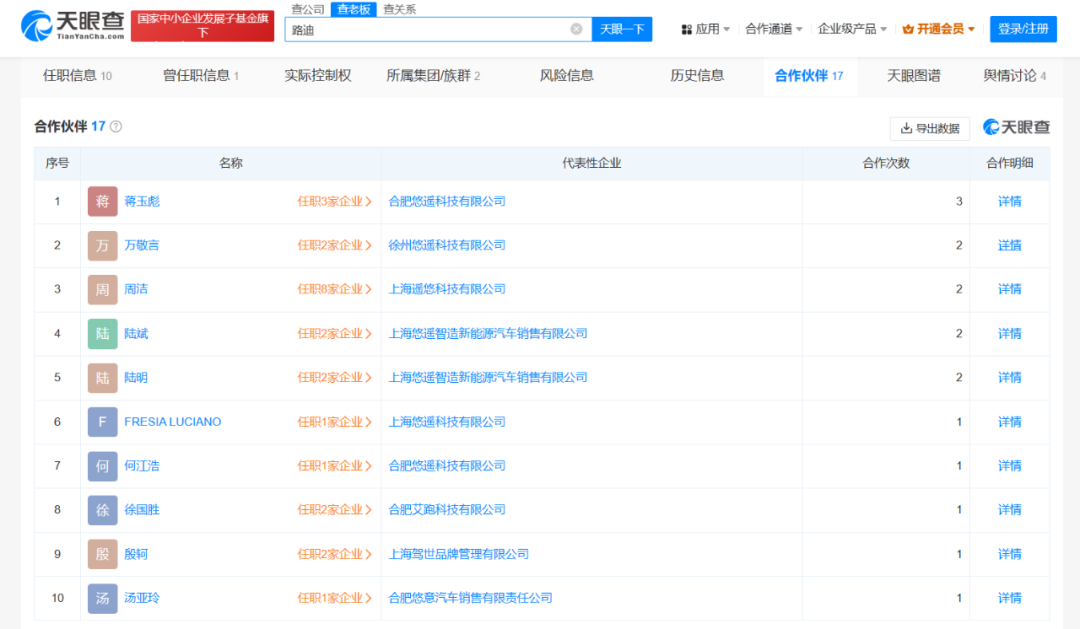Click the help question mark beside 合作伙伴 17
The height and width of the screenshot is (629, 1080).
116,127
